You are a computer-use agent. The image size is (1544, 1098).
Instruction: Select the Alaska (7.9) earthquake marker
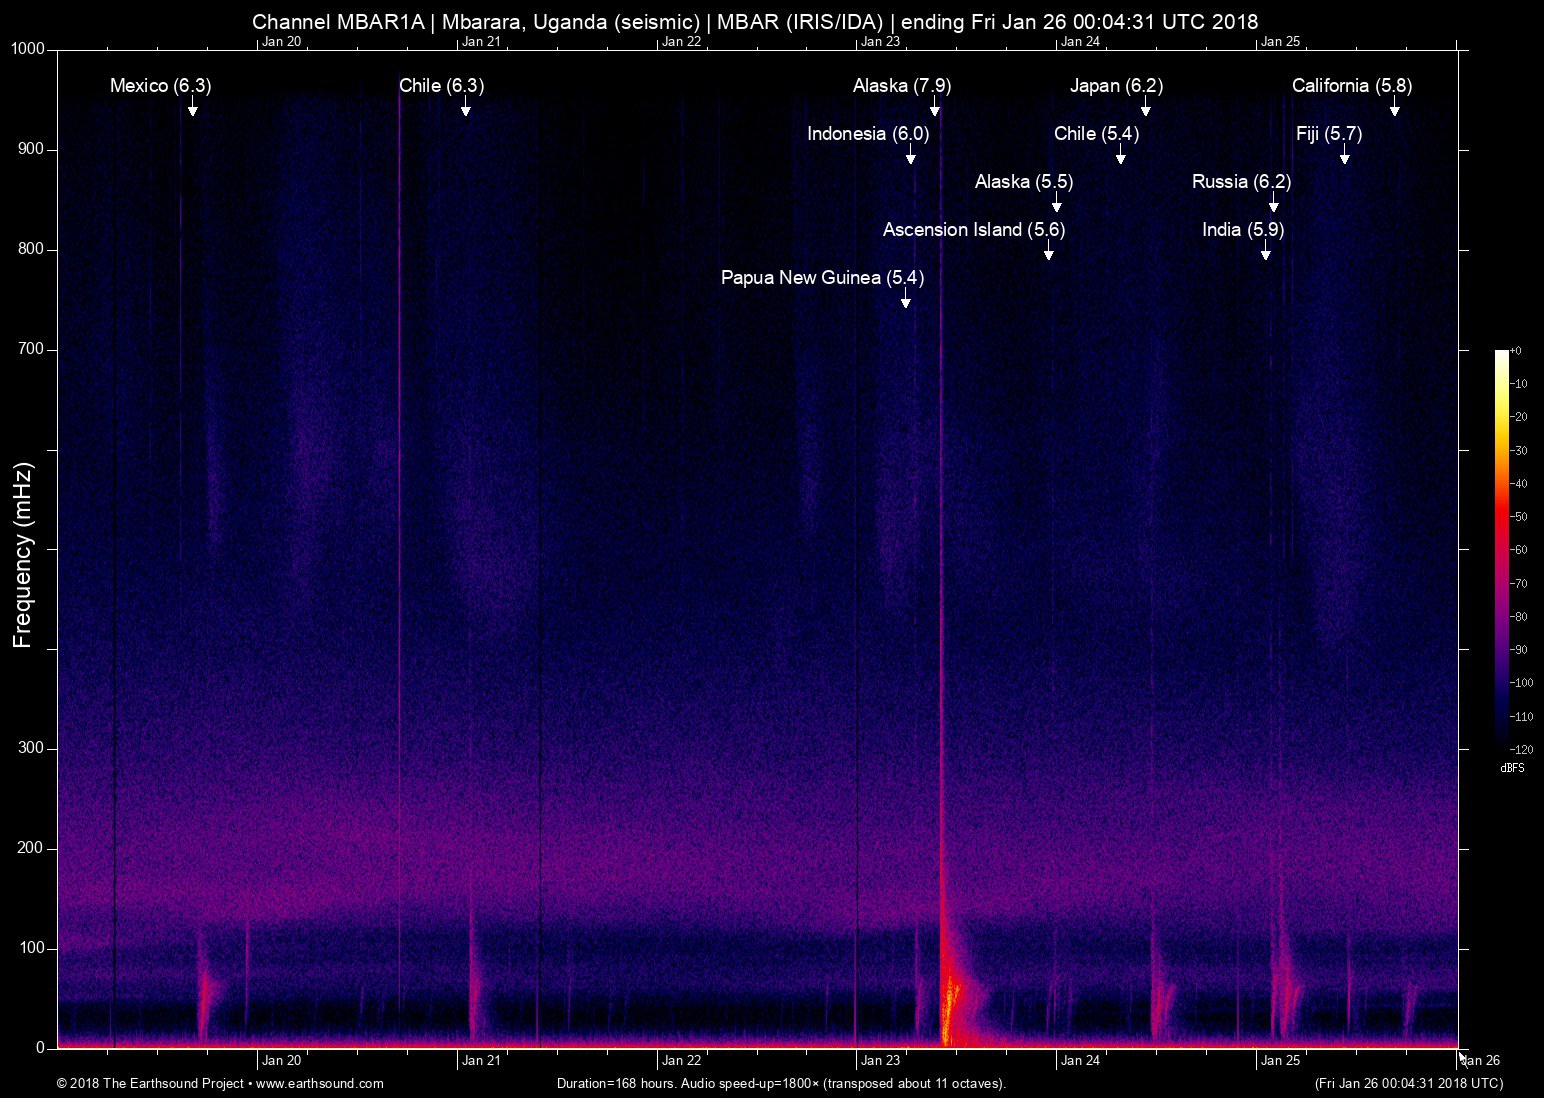pos(901,86)
